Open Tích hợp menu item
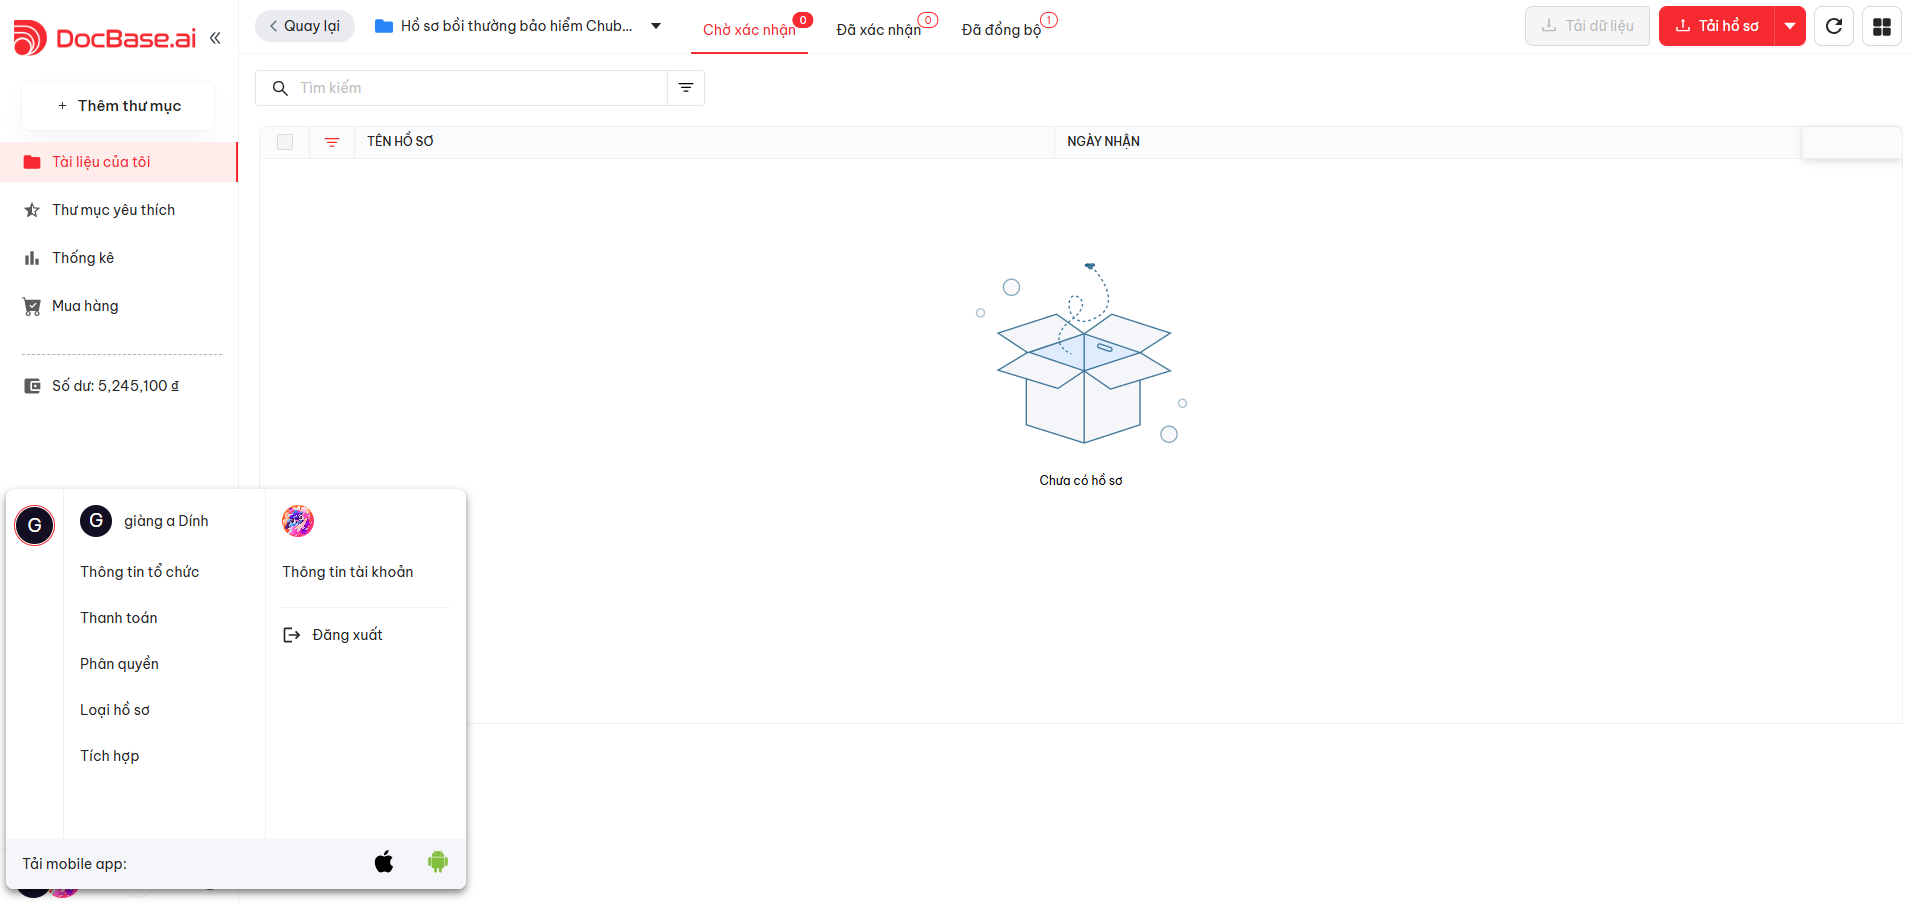The image size is (1912, 904). click(x=110, y=756)
